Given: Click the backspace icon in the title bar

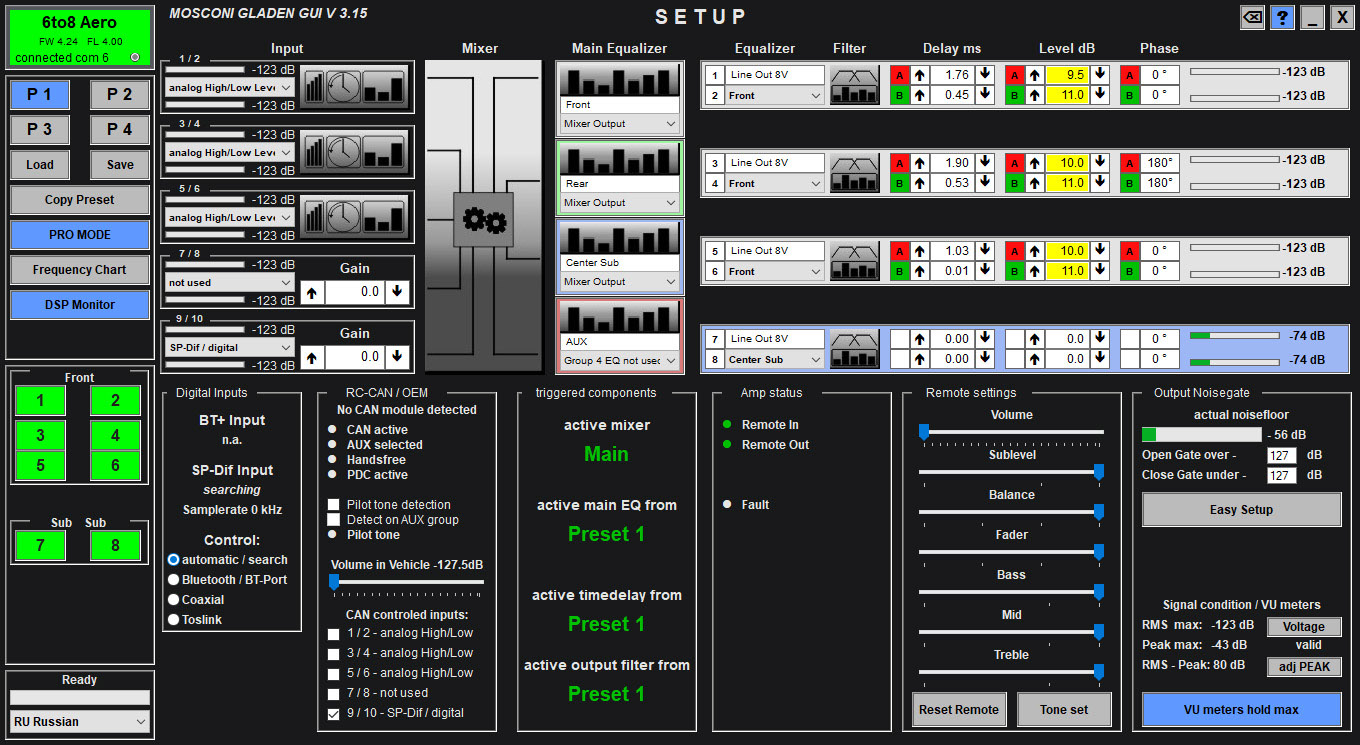Looking at the screenshot, I should 1252,17.
